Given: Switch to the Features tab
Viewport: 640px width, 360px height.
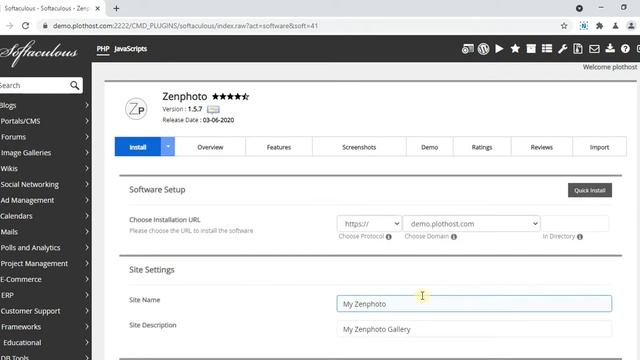Looking at the screenshot, I should point(279,147).
